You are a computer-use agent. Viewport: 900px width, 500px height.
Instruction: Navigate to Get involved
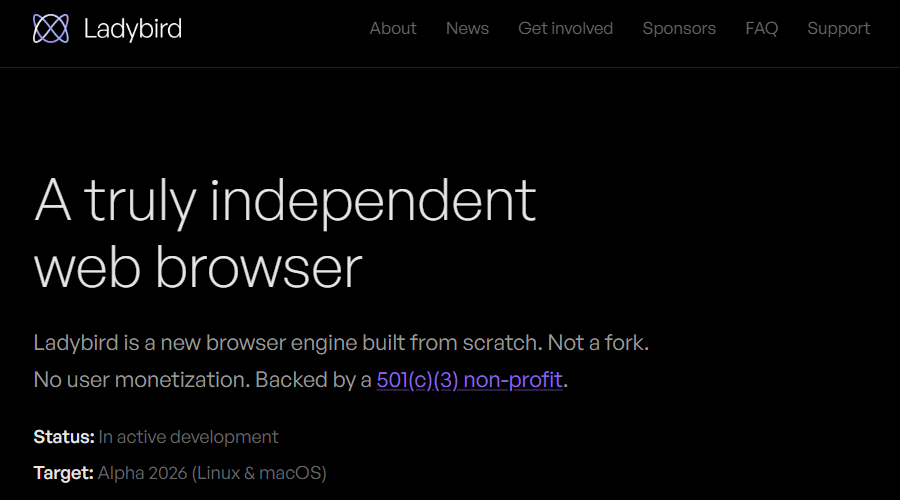click(x=565, y=28)
